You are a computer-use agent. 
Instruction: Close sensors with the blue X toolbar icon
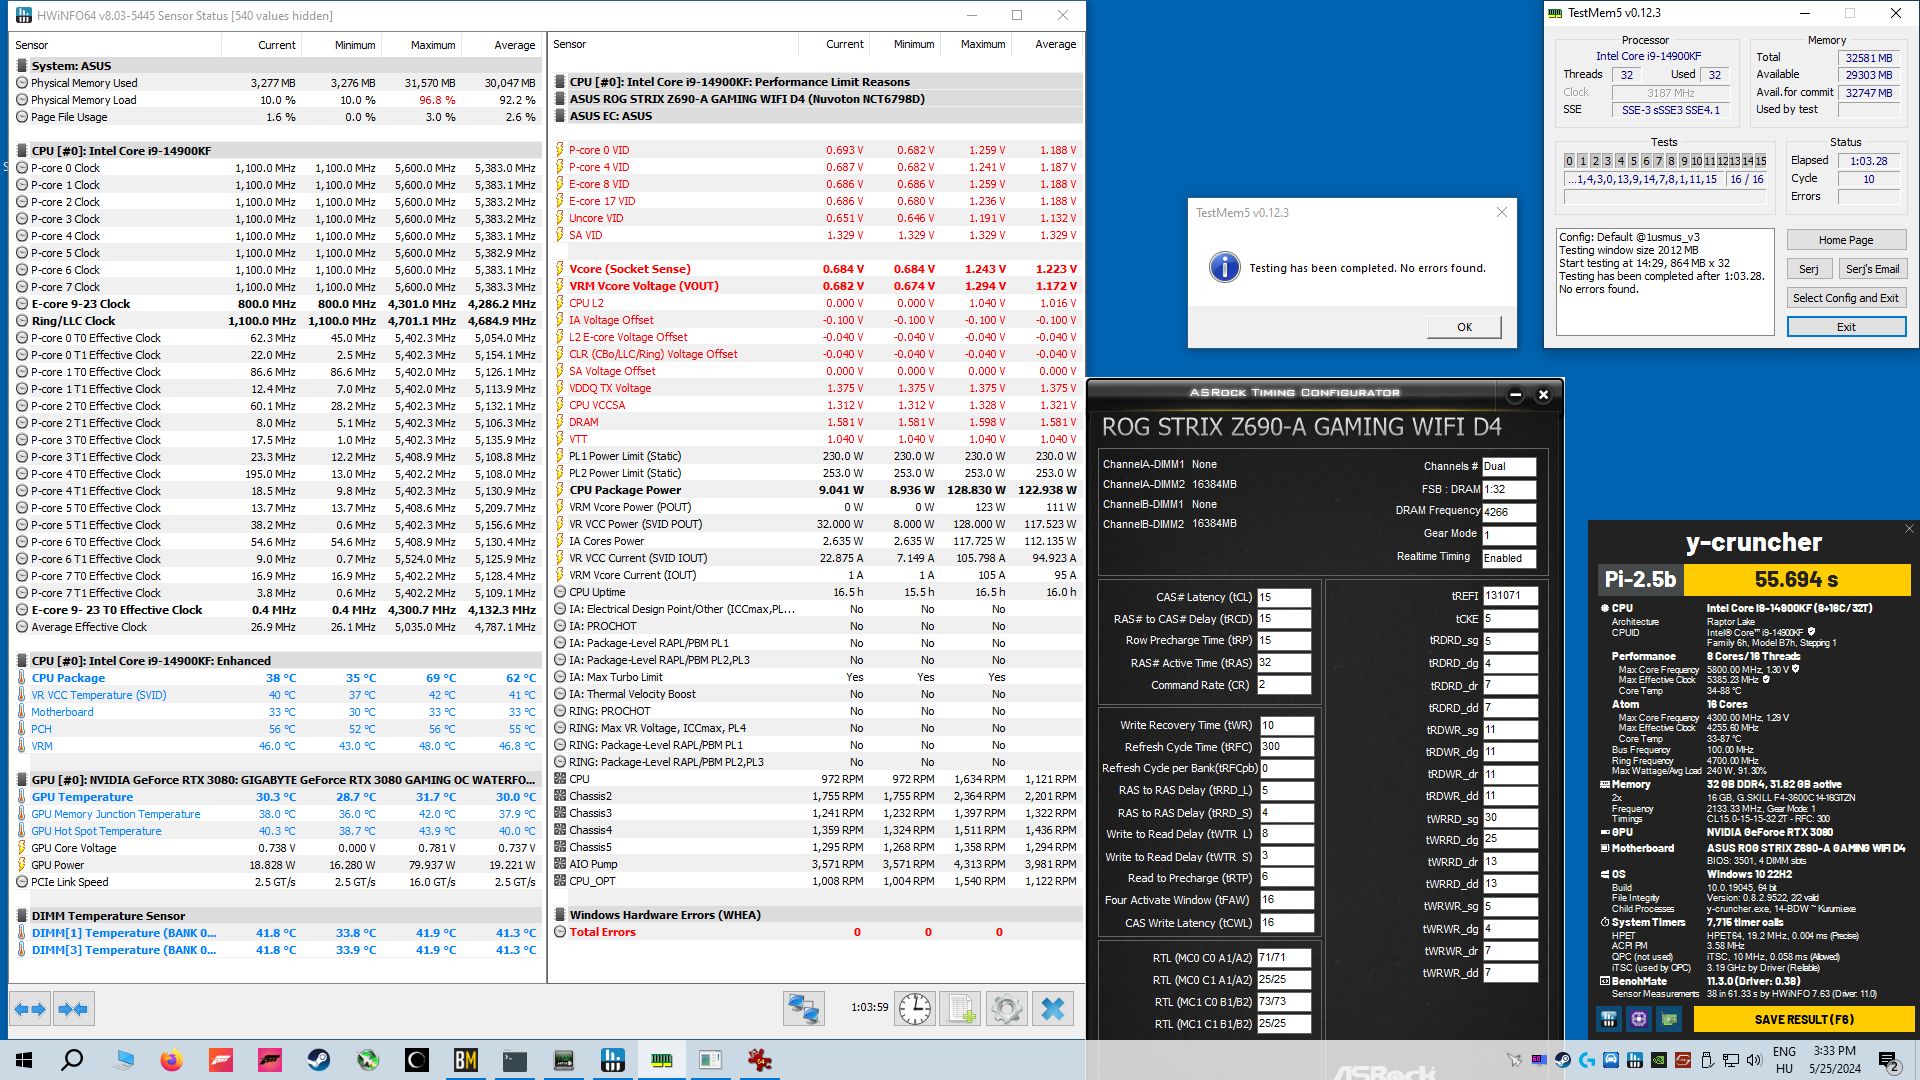(1052, 1009)
